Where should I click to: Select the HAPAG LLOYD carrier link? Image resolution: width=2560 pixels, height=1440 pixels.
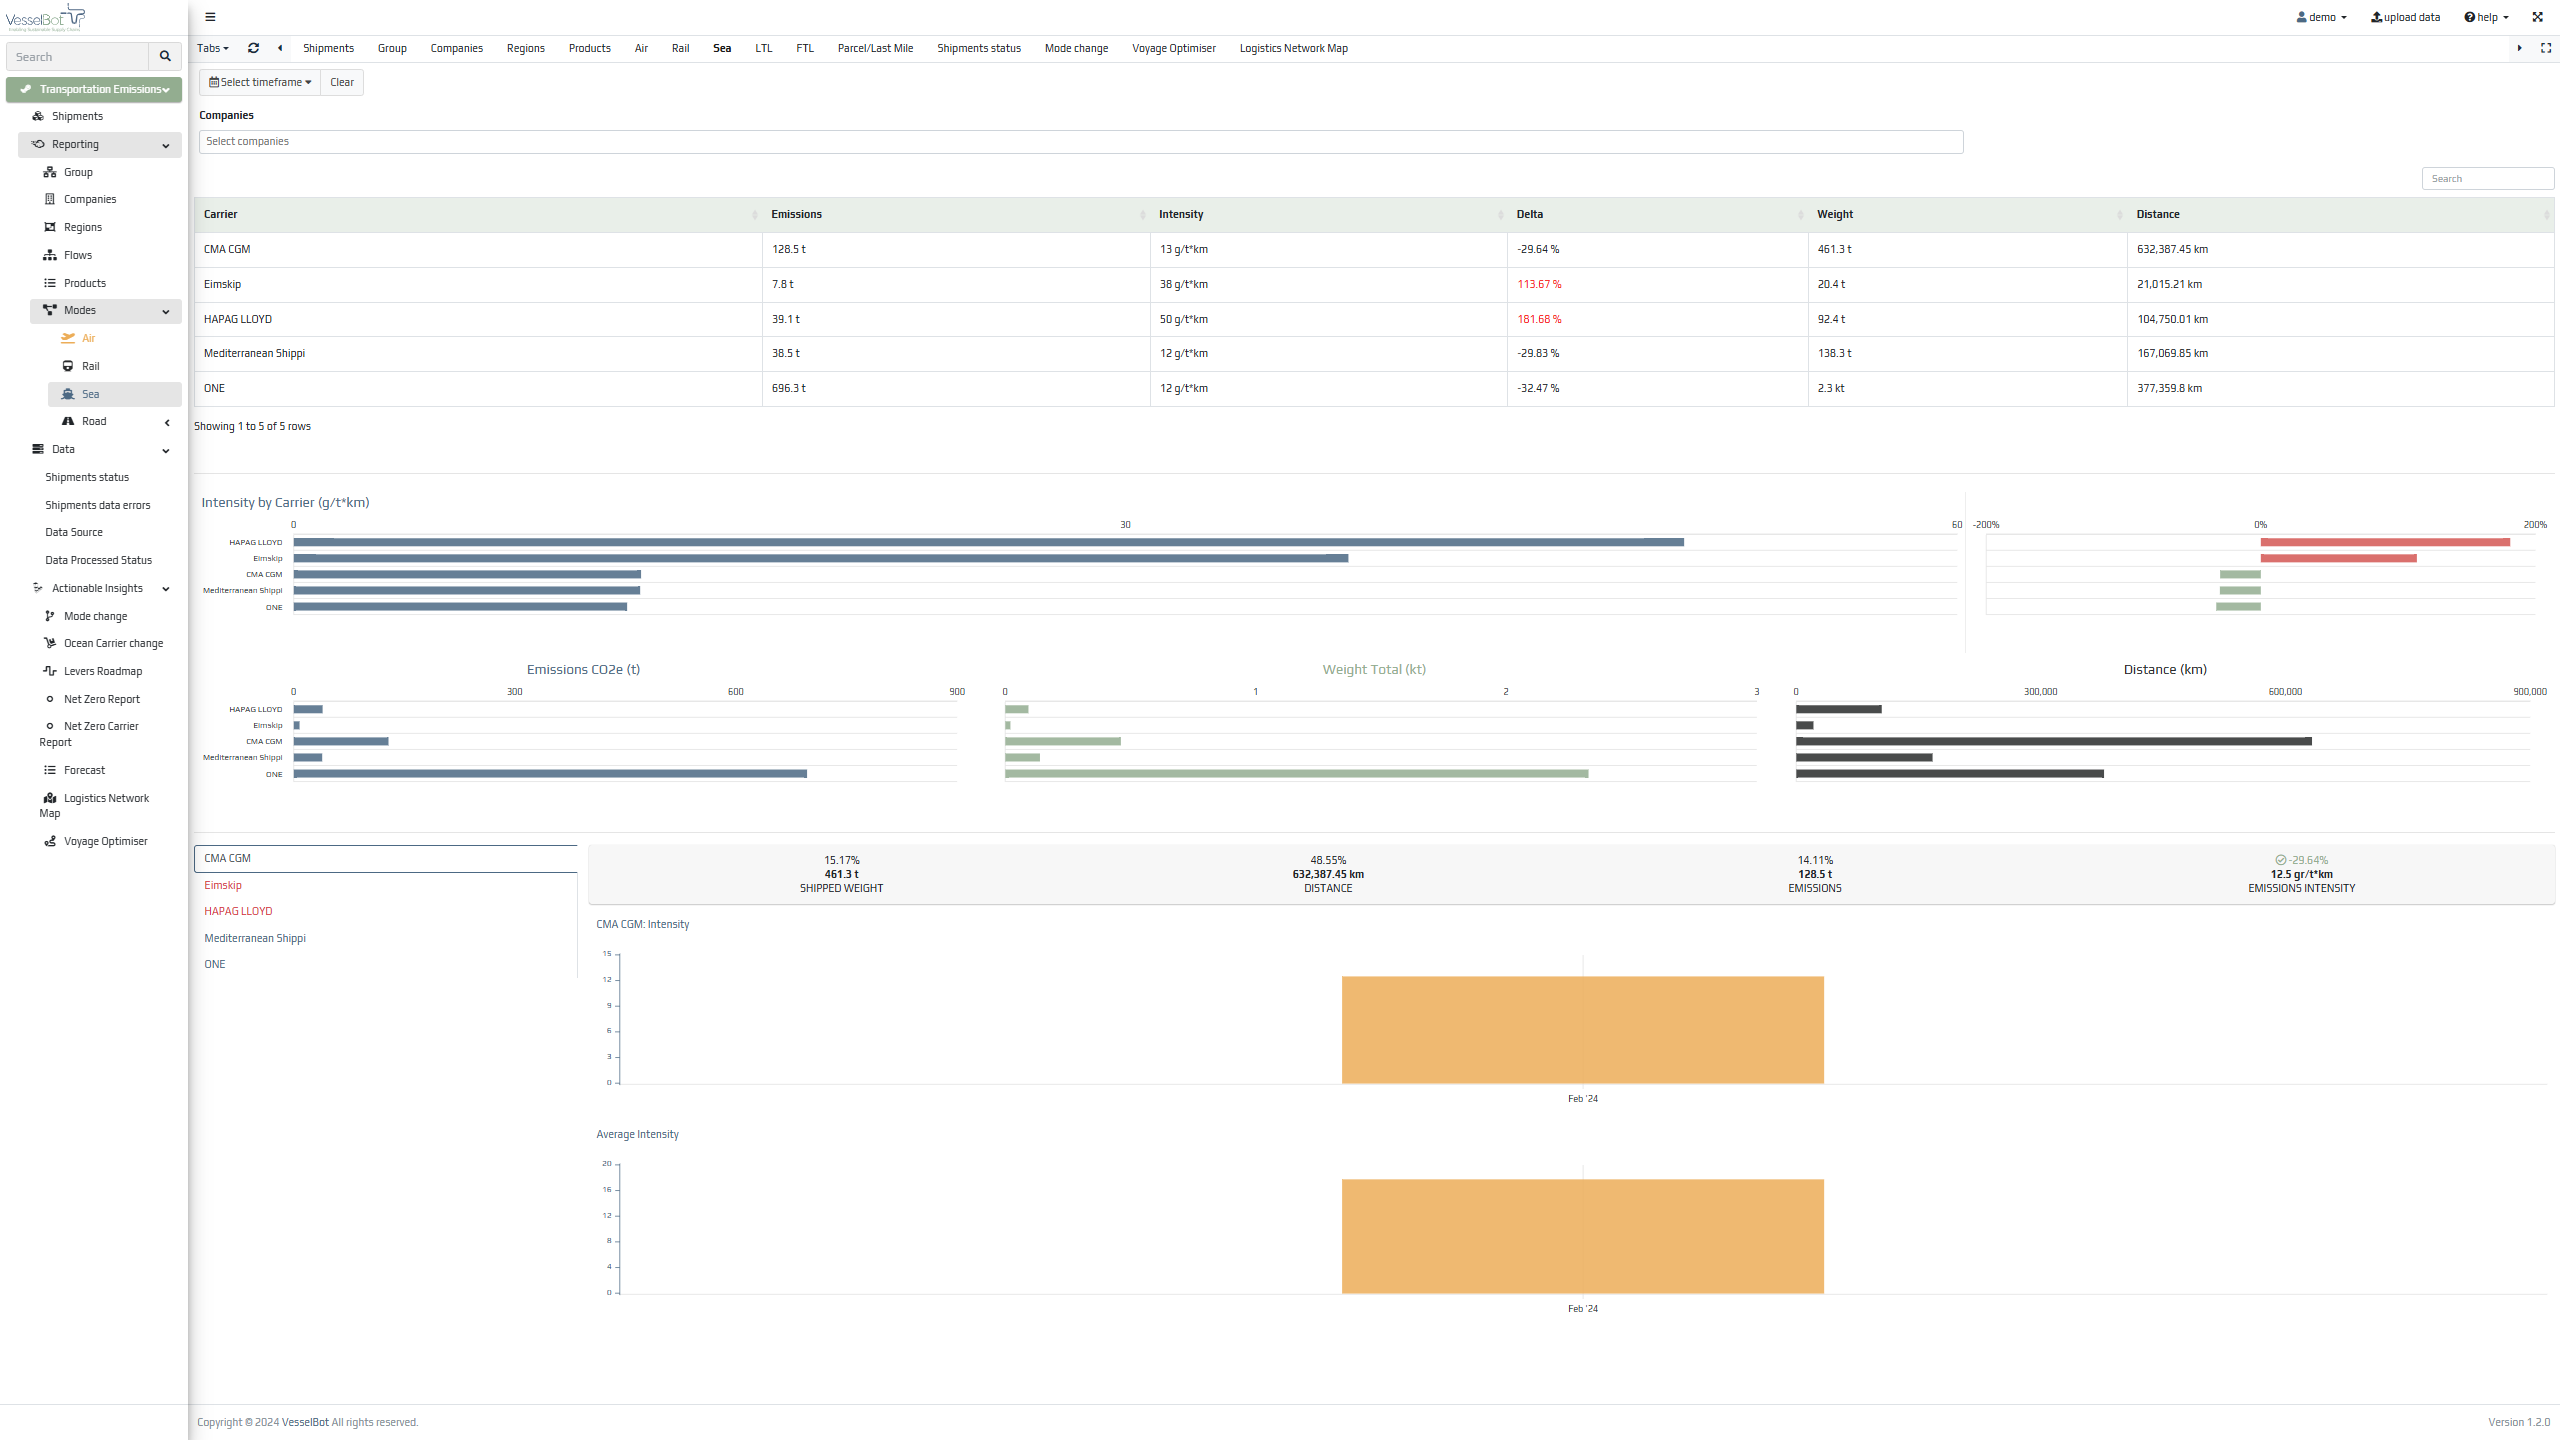click(238, 911)
